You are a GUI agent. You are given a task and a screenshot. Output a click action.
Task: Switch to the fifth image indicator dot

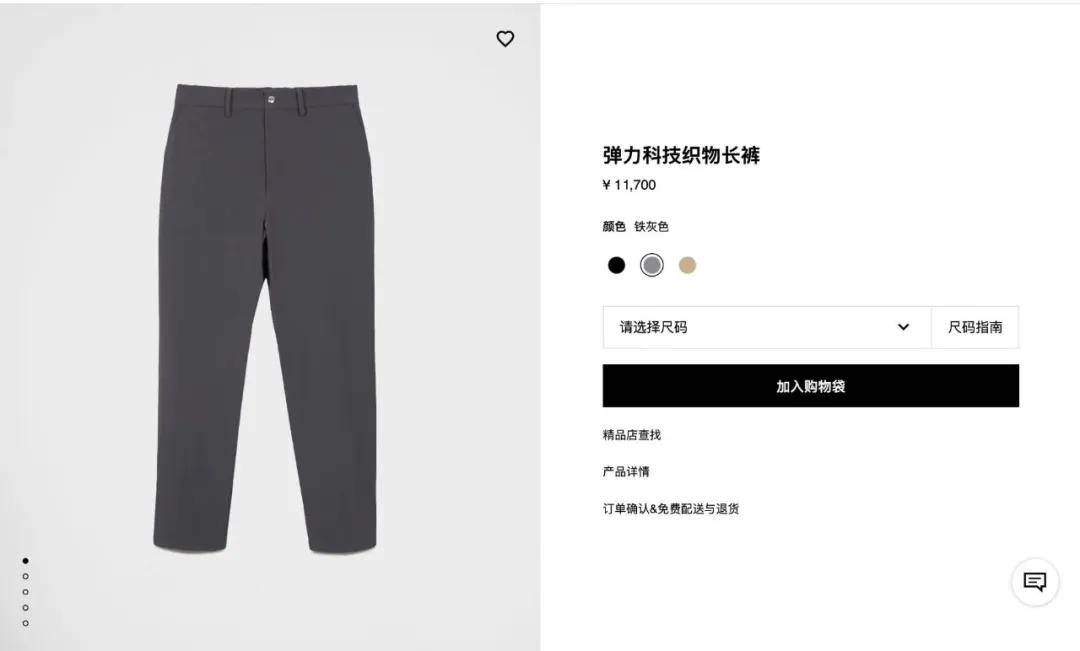(25, 623)
